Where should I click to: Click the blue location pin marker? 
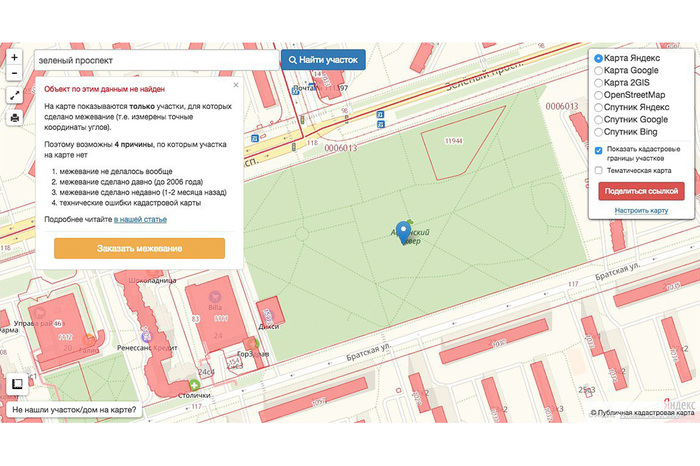click(x=404, y=232)
